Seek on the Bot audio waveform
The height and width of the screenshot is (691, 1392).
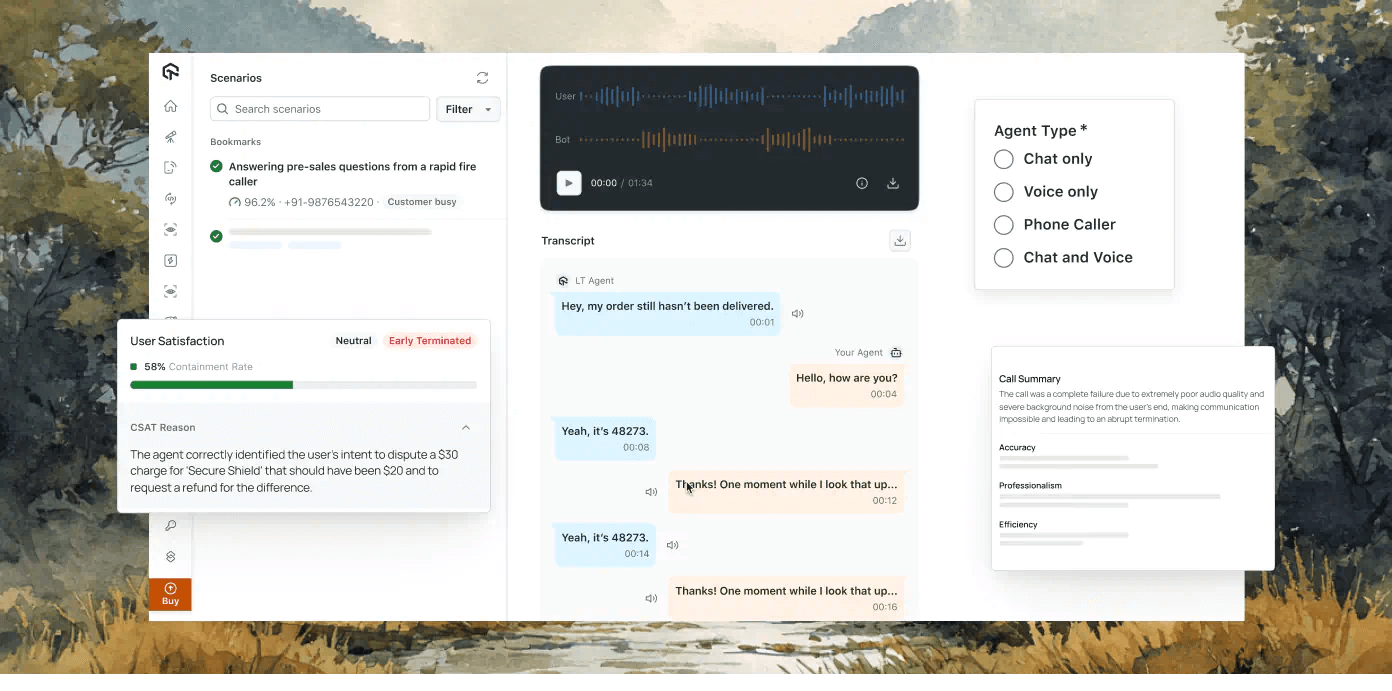click(742, 140)
